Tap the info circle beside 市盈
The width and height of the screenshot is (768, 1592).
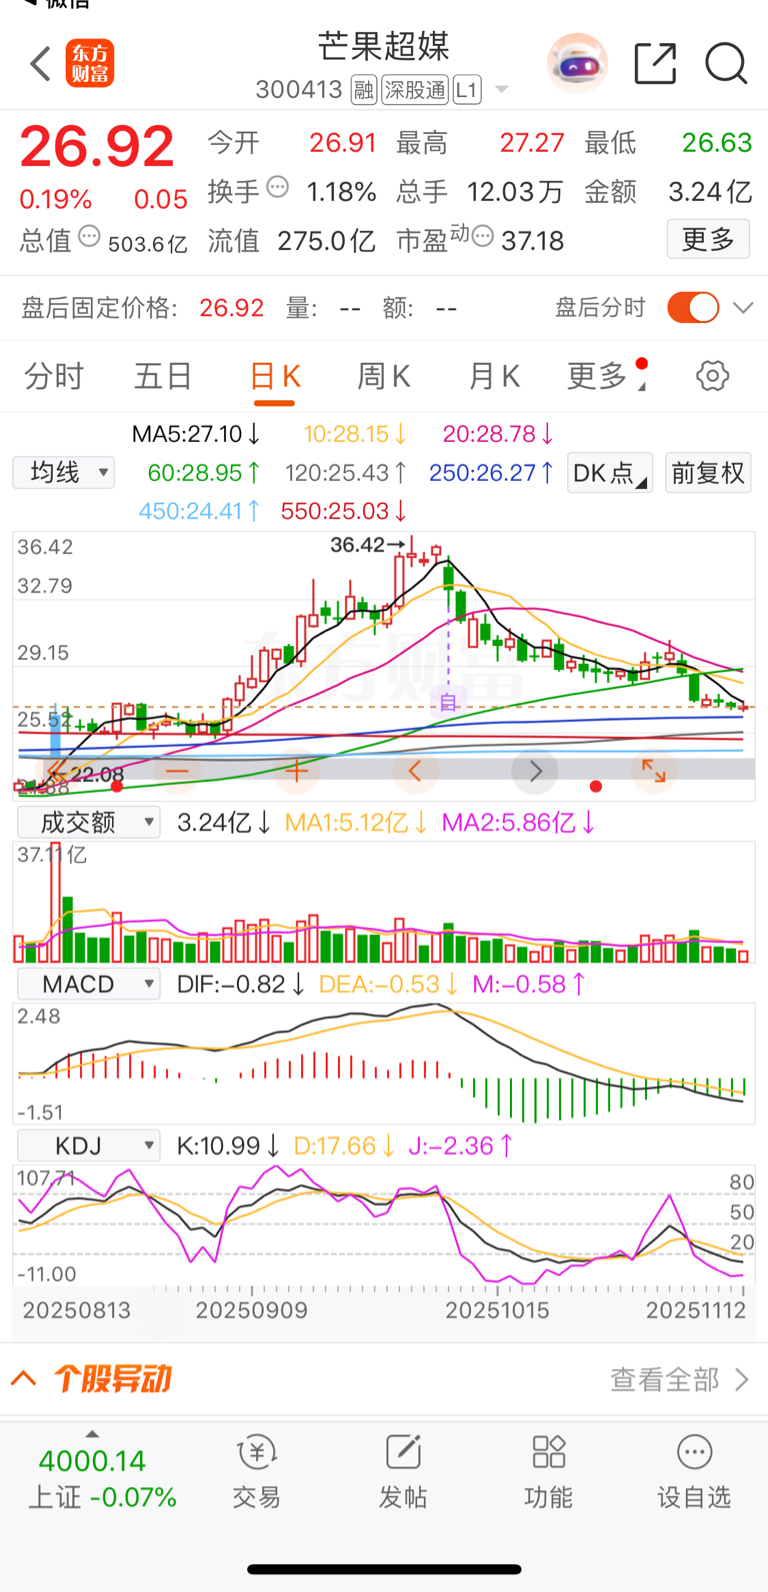tap(482, 237)
